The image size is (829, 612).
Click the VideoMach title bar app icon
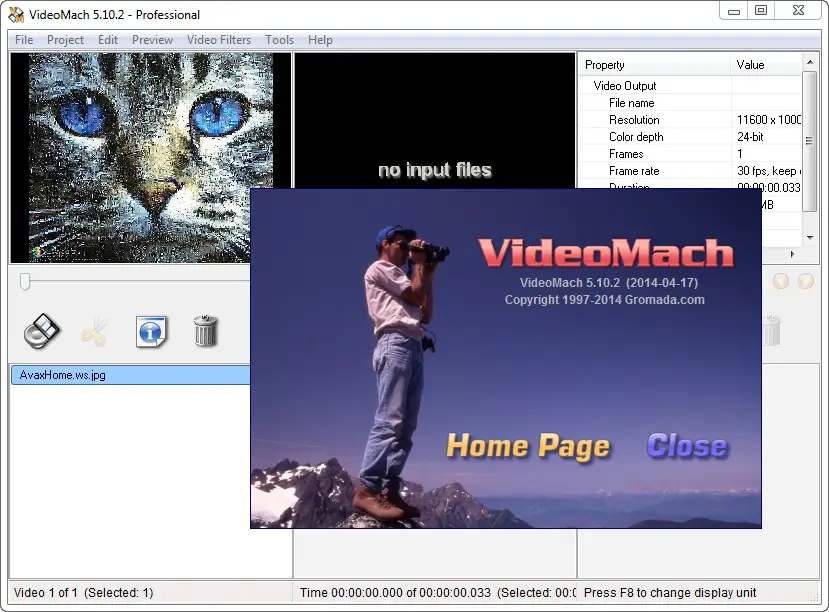pyautogui.click(x=16, y=14)
